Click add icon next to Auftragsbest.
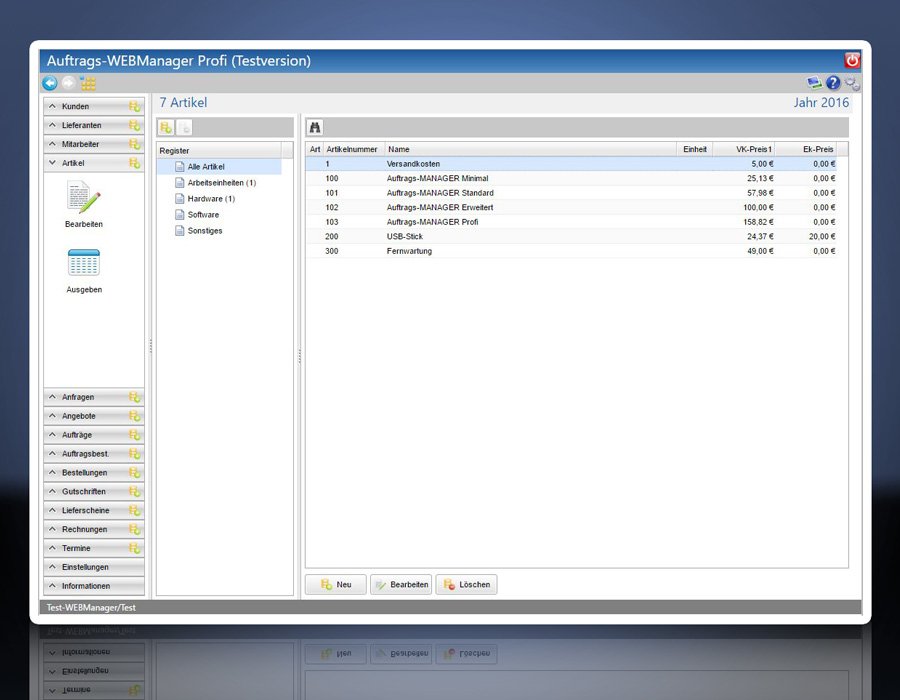The image size is (900, 700). click(134, 454)
